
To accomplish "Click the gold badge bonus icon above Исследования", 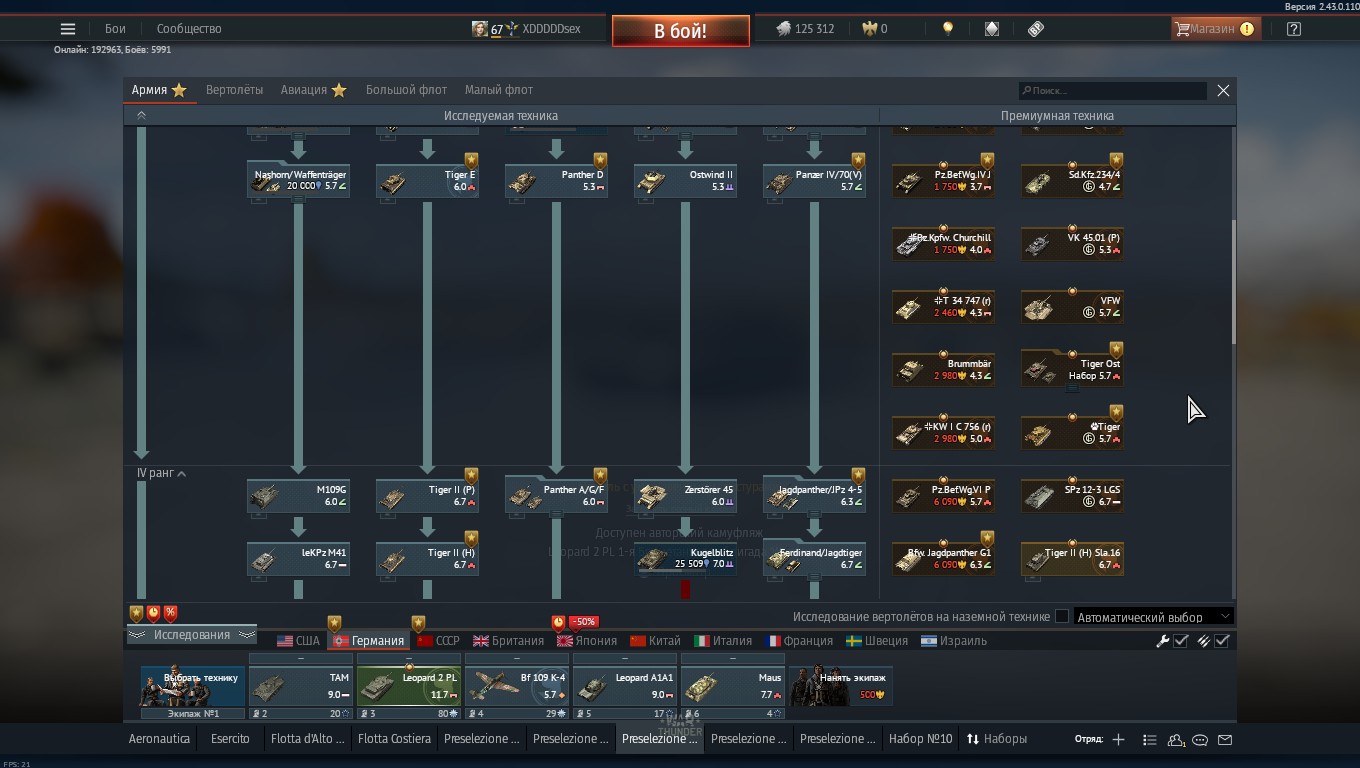I will tap(137, 613).
